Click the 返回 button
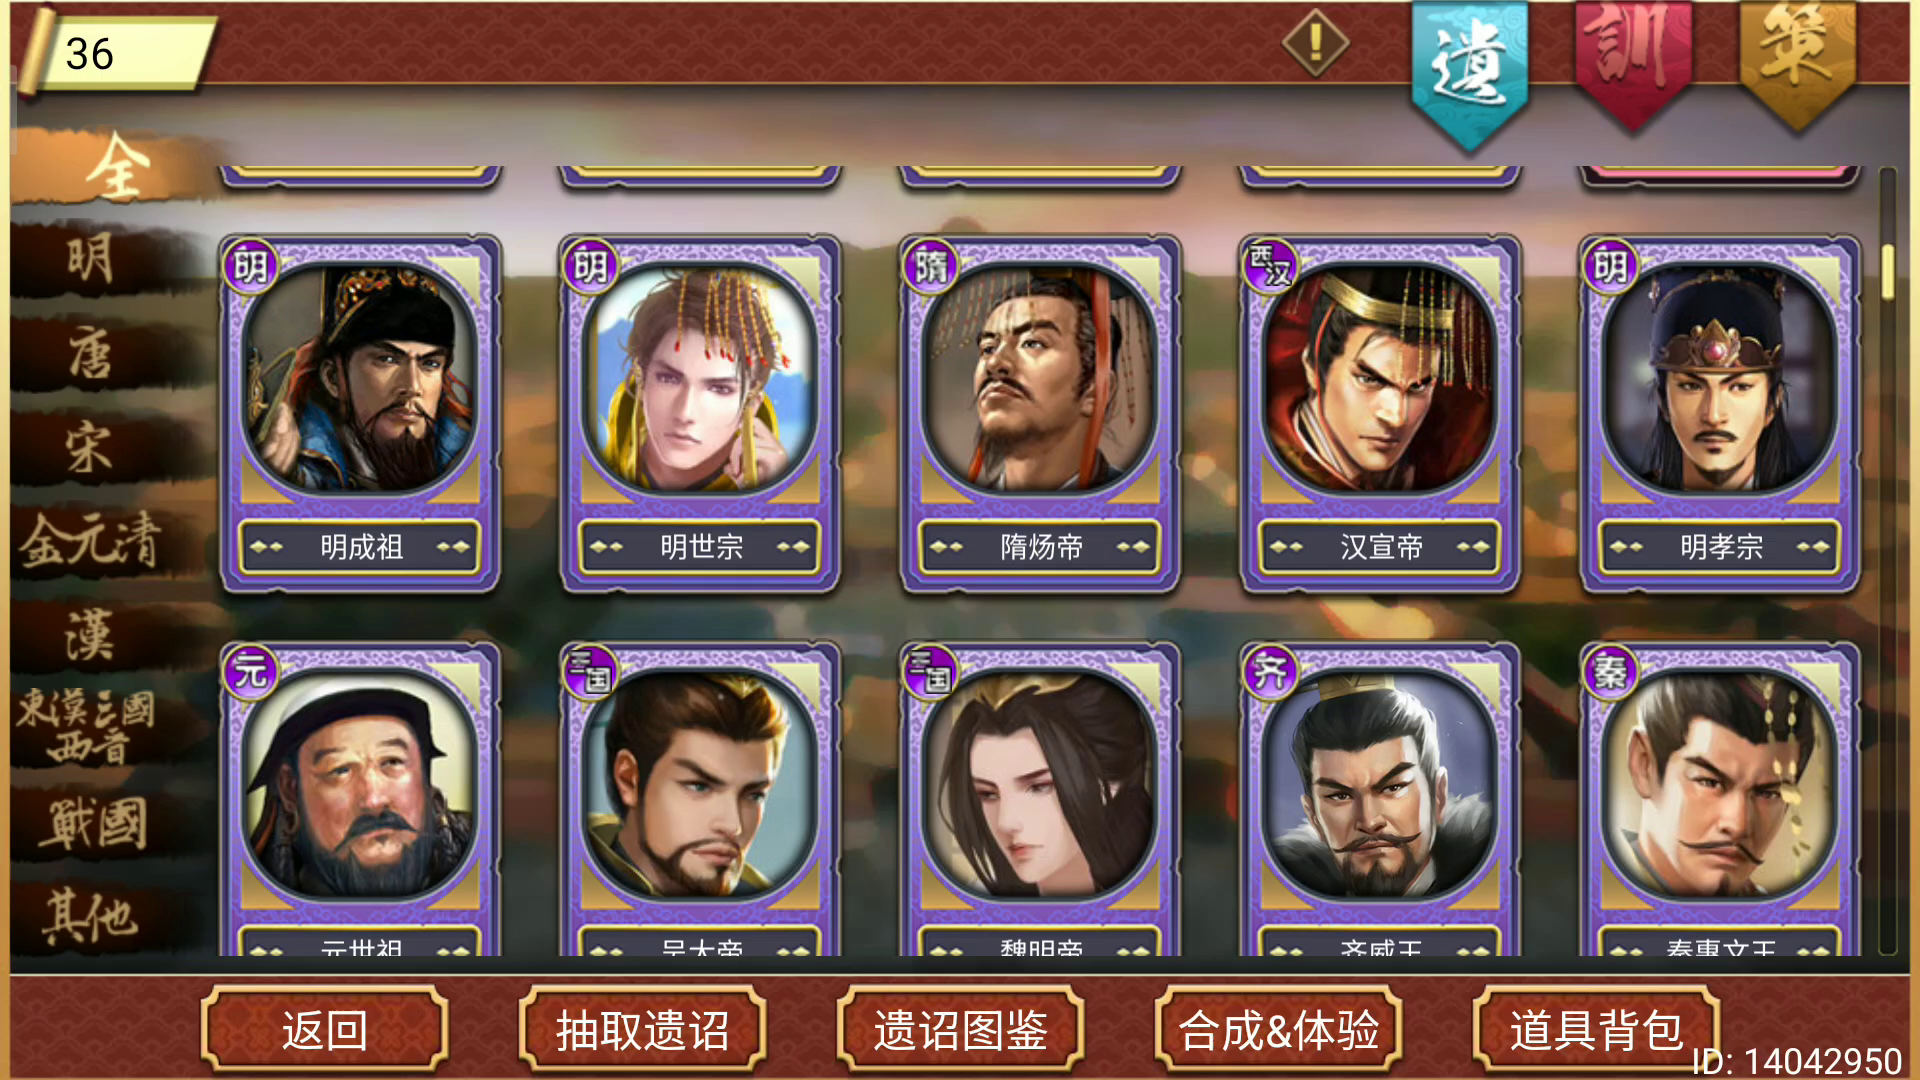The image size is (1920, 1080). (x=325, y=1030)
